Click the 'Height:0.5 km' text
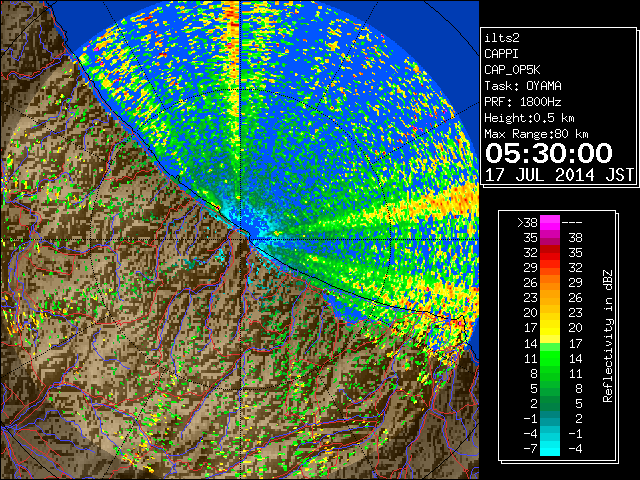 [x=529, y=118]
